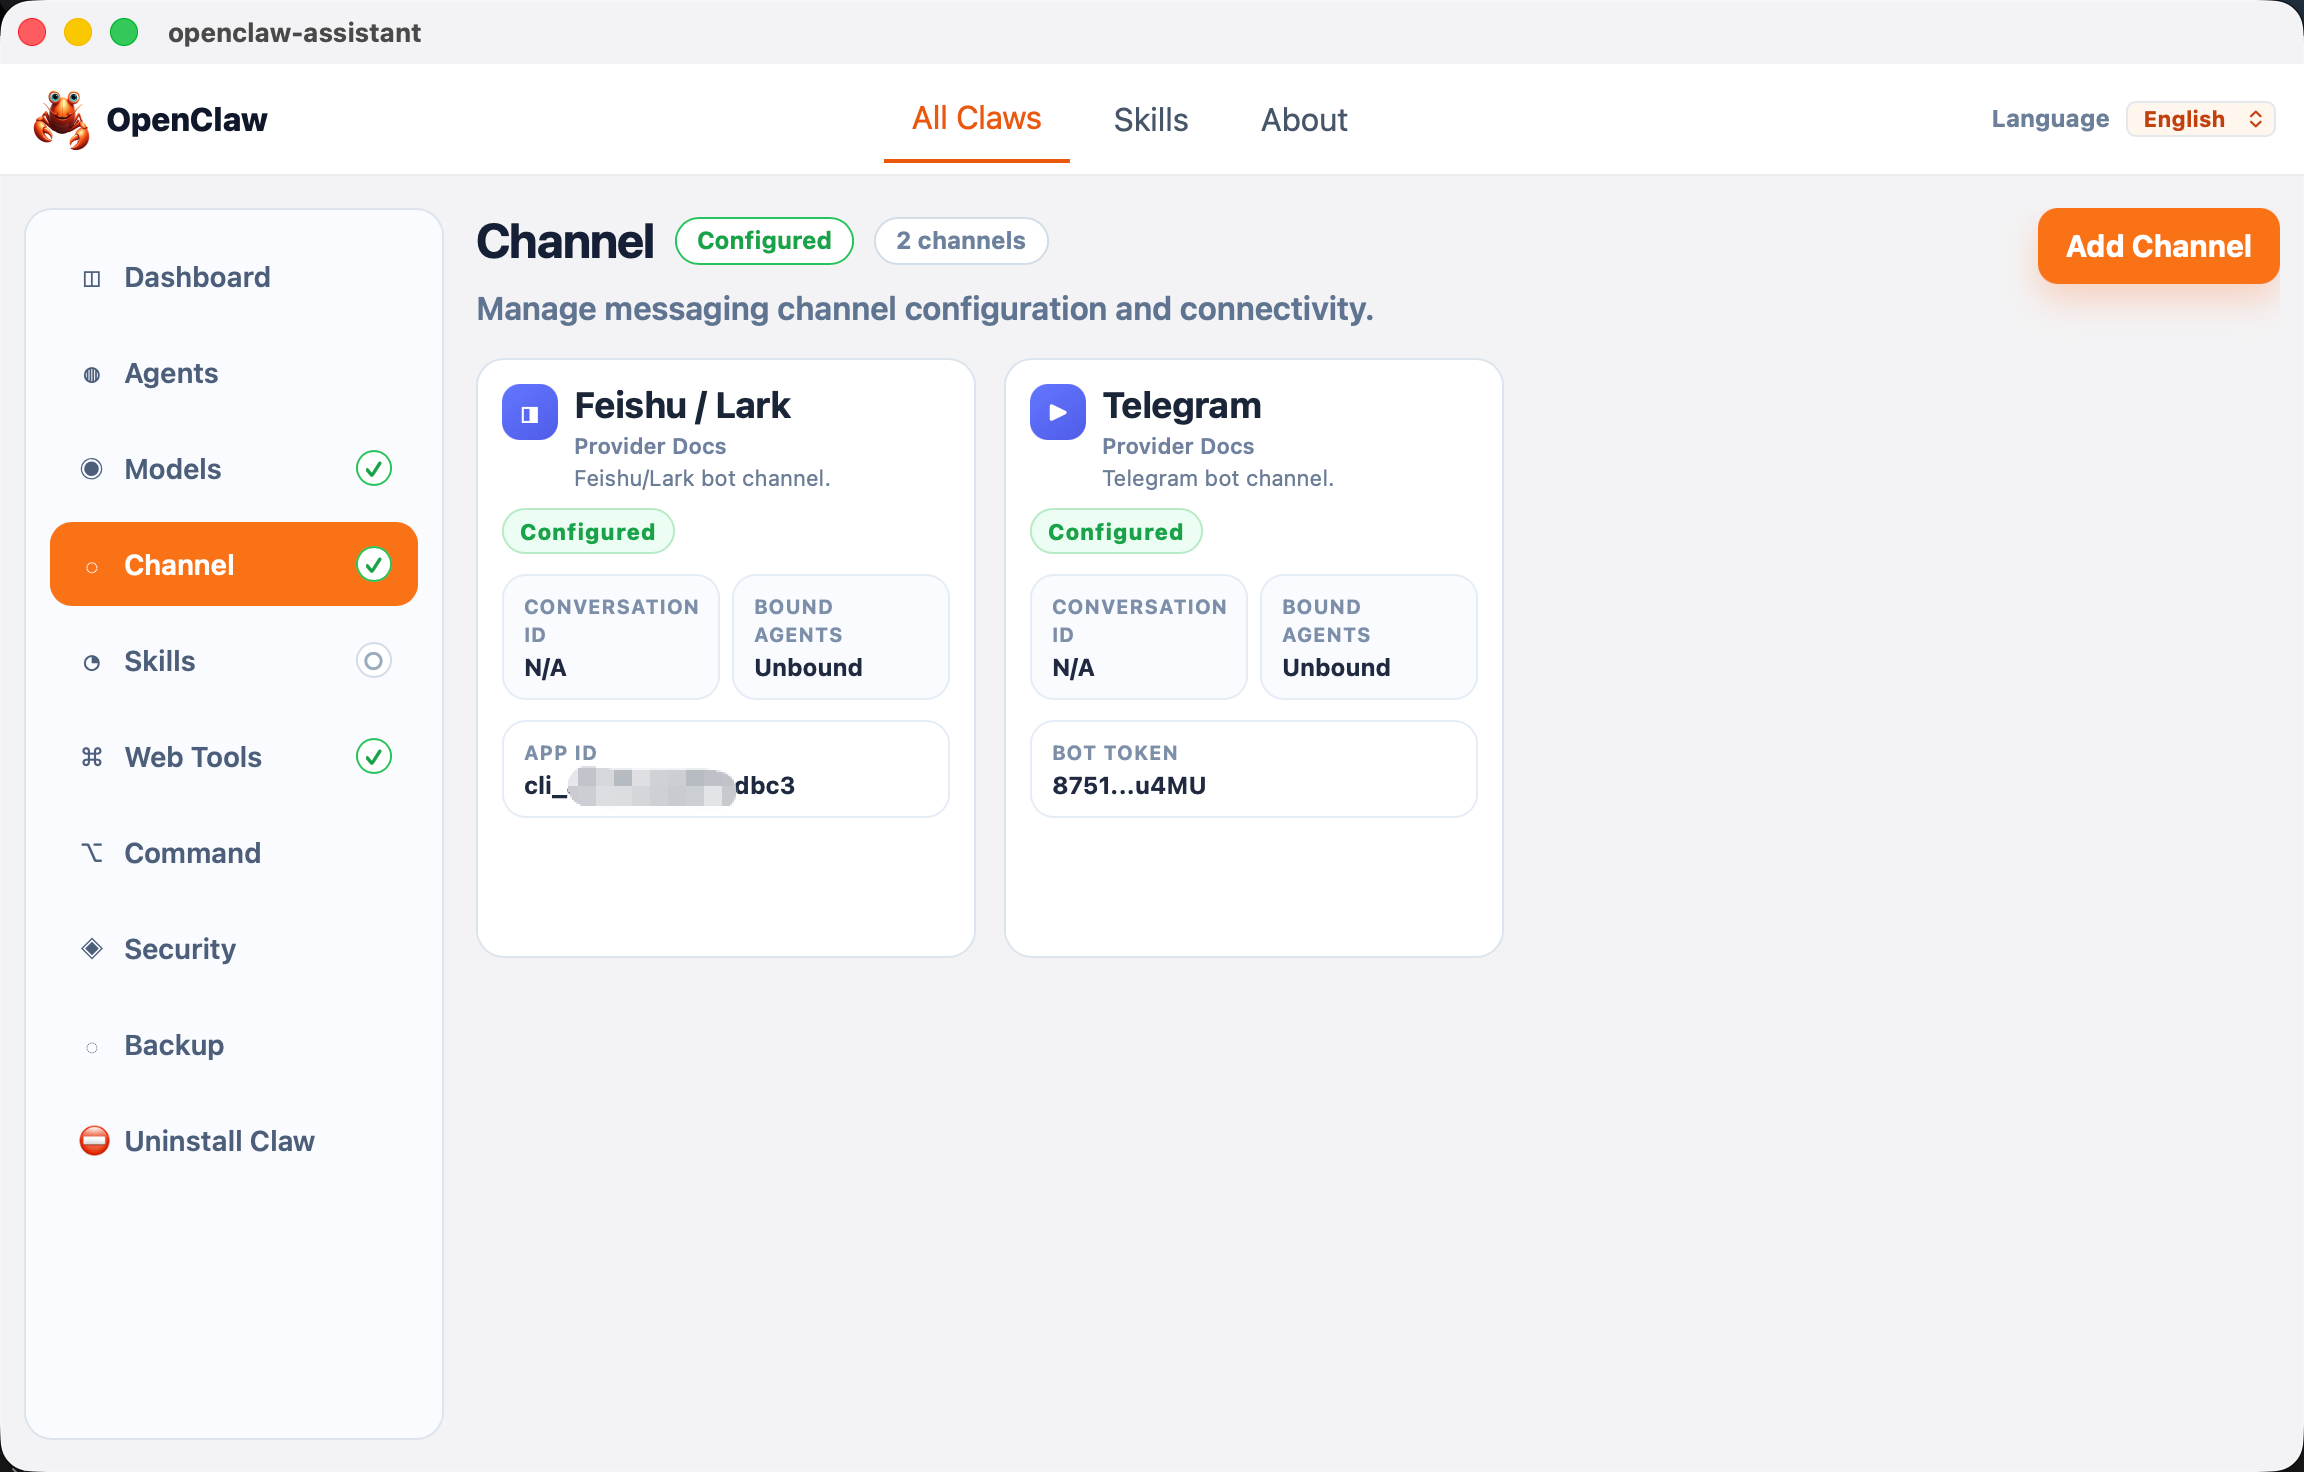Open the About tab
The image size is (2304, 1472).
pos(1304,120)
